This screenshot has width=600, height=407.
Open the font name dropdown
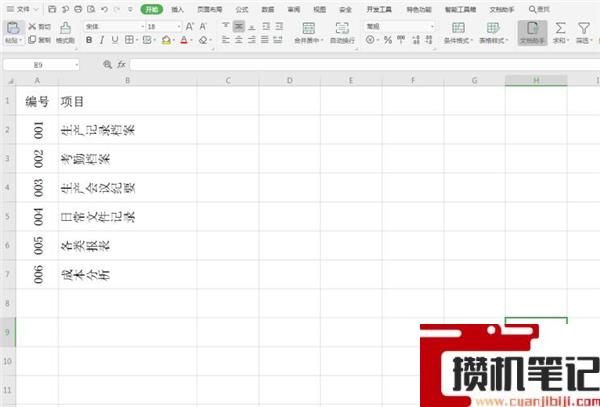pos(142,26)
